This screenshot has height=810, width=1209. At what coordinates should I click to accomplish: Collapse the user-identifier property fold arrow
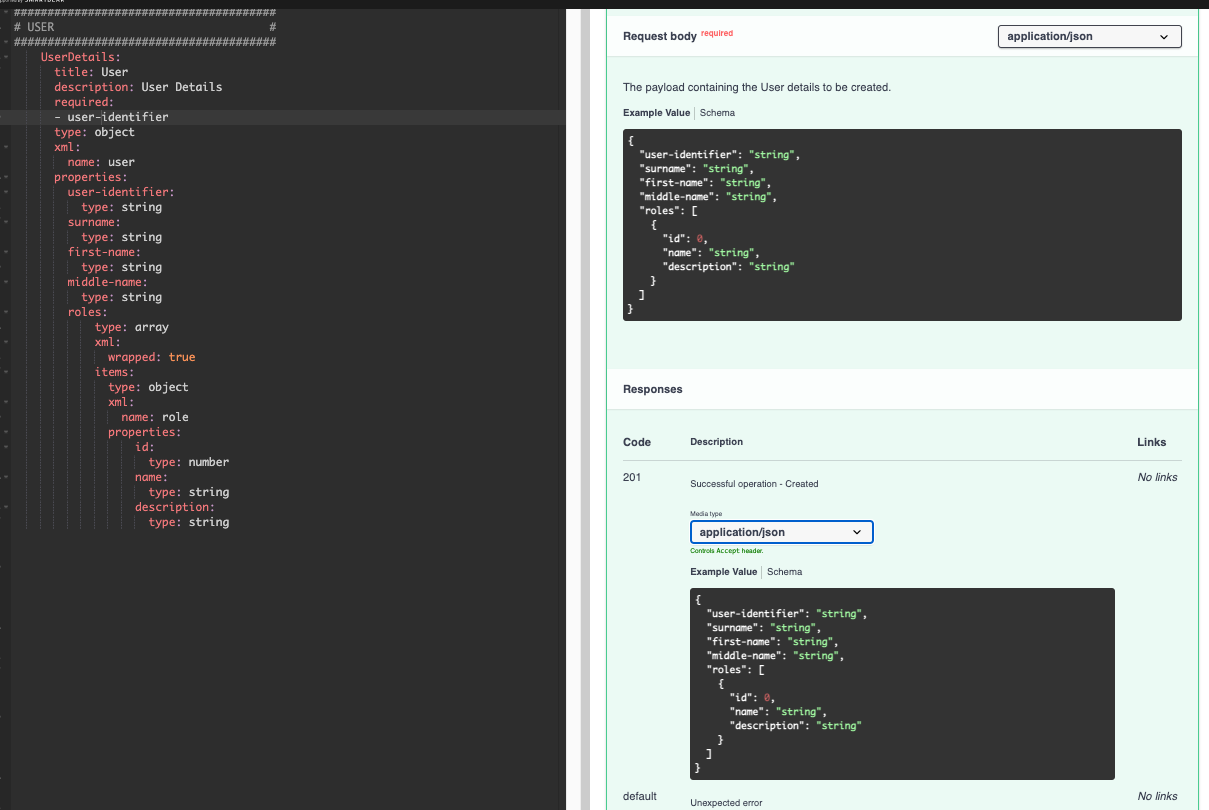point(6,192)
